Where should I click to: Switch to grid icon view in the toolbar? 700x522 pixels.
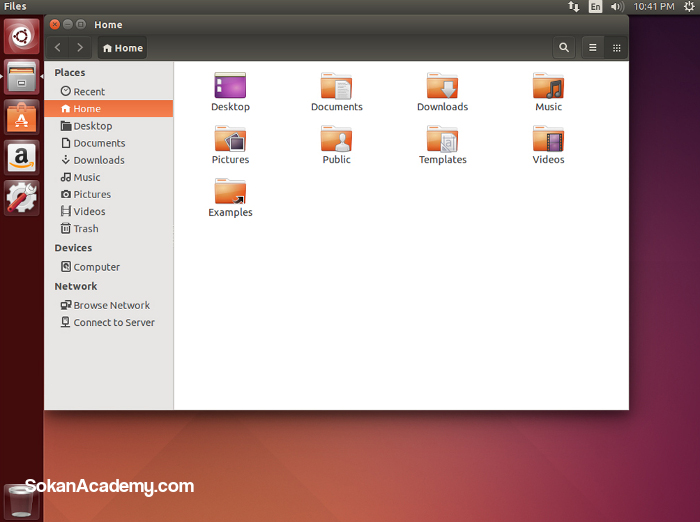(x=617, y=47)
